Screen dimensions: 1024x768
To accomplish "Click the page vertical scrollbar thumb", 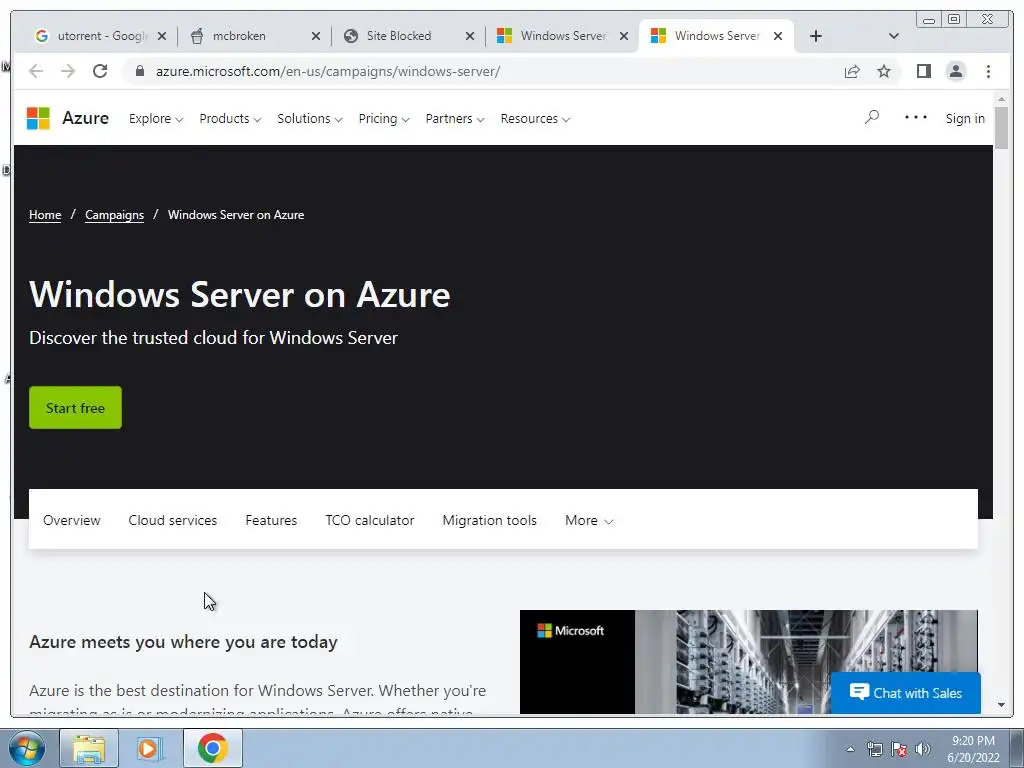I will tap(1001, 128).
